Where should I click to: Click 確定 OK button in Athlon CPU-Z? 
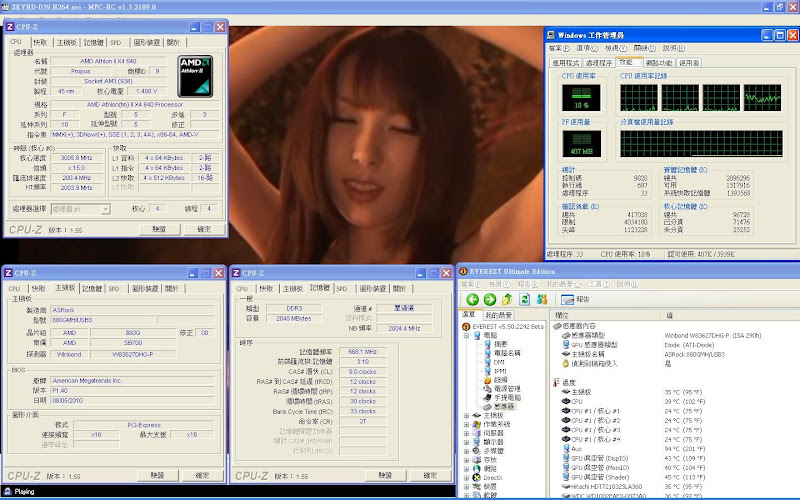[x=204, y=230]
